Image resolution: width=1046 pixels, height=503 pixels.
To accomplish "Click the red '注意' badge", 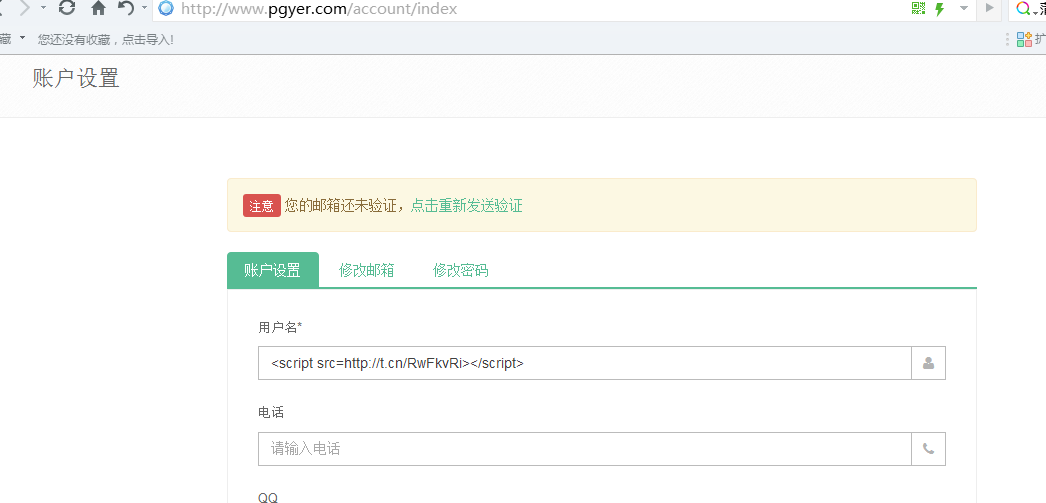I will point(262,206).
